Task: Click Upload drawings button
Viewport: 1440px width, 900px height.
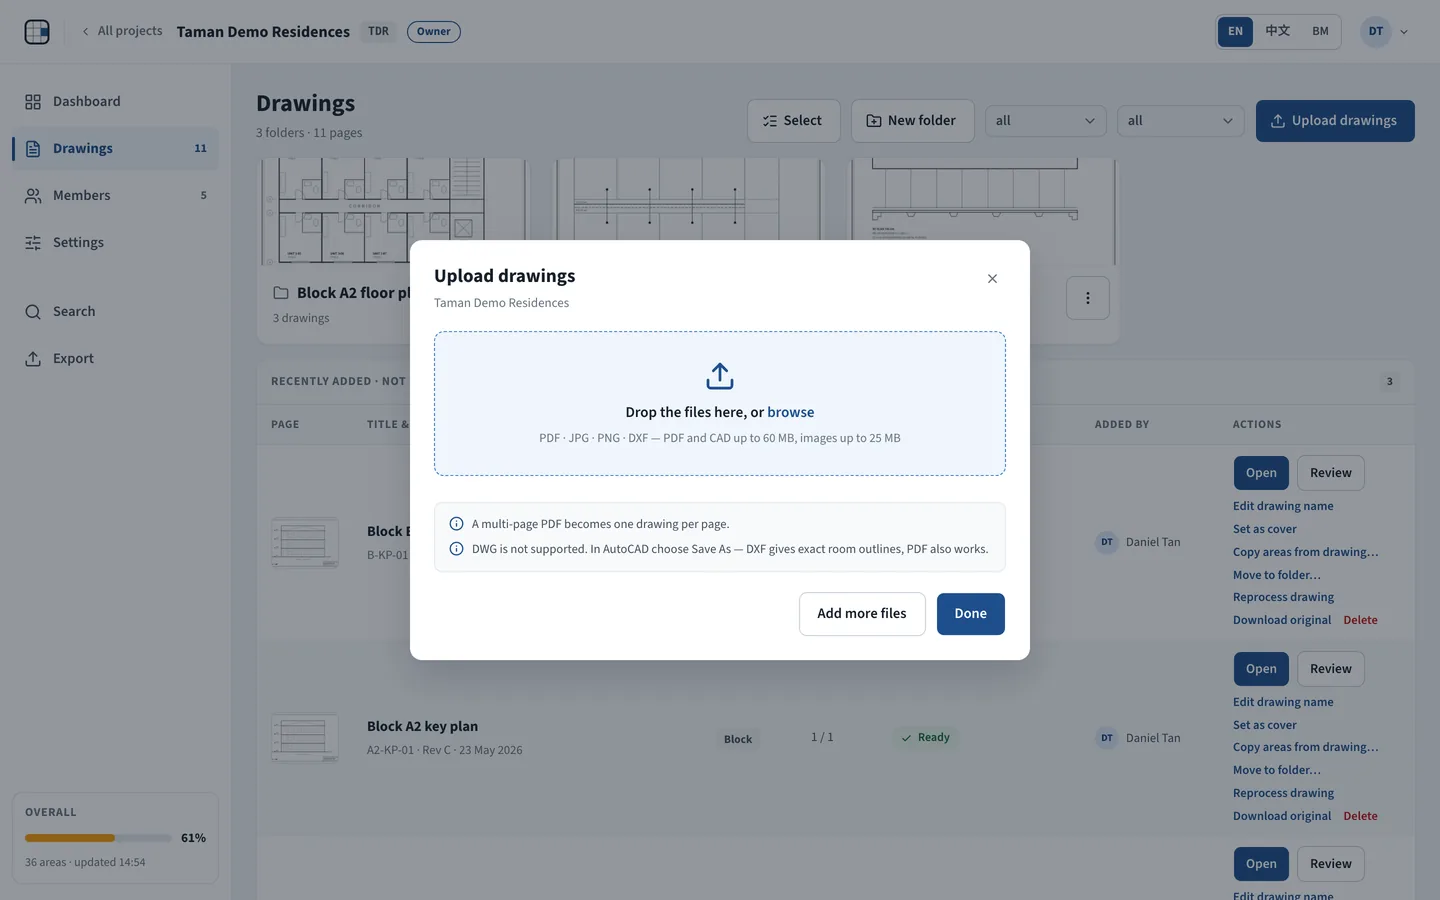Action: (x=1335, y=121)
